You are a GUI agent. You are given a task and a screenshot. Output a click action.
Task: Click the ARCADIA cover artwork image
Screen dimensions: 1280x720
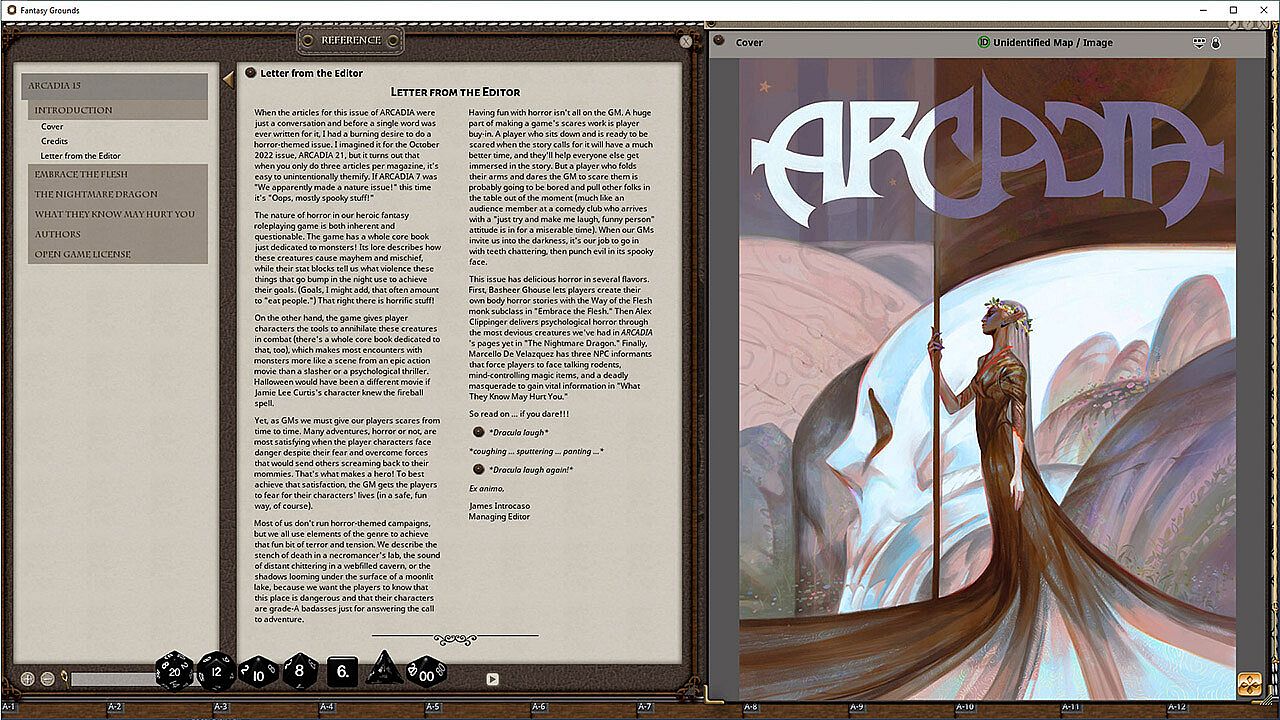pos(987,379)
